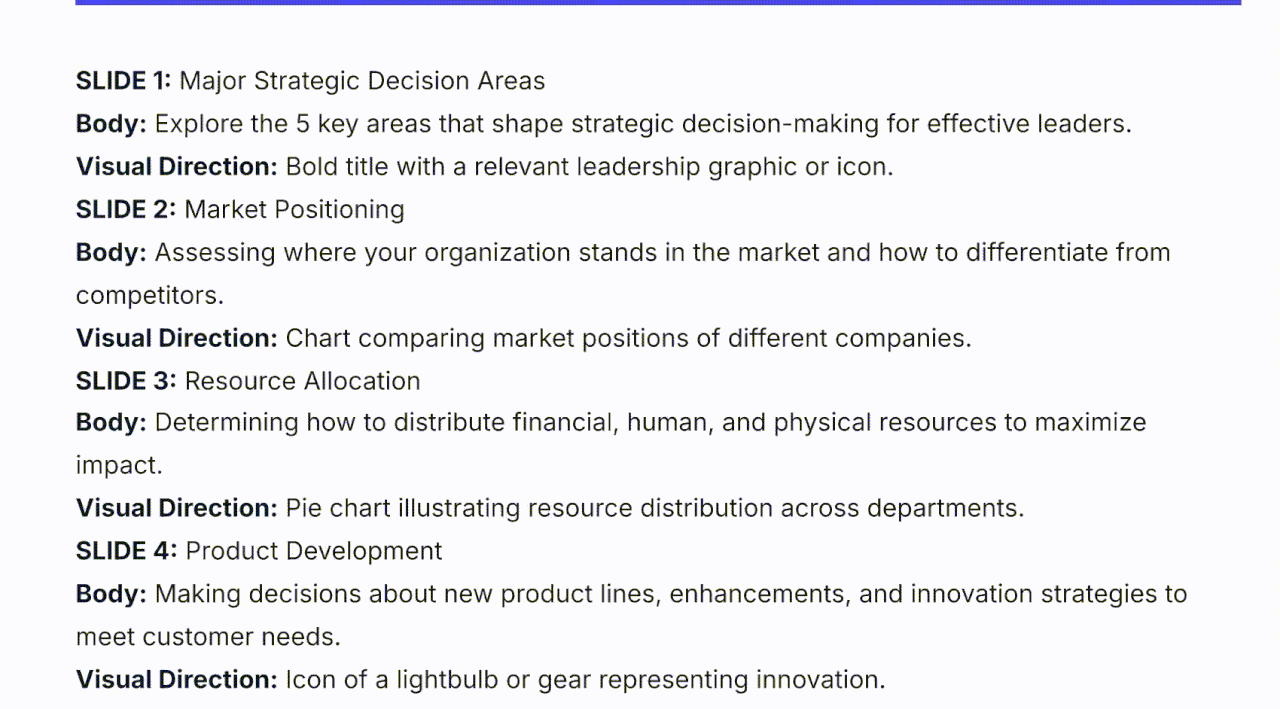Image resolution: width=1280 pixels, height=709 pixels.
Task: Click the "Major Strategic Decision Areas" title
Action: (362, 81)
